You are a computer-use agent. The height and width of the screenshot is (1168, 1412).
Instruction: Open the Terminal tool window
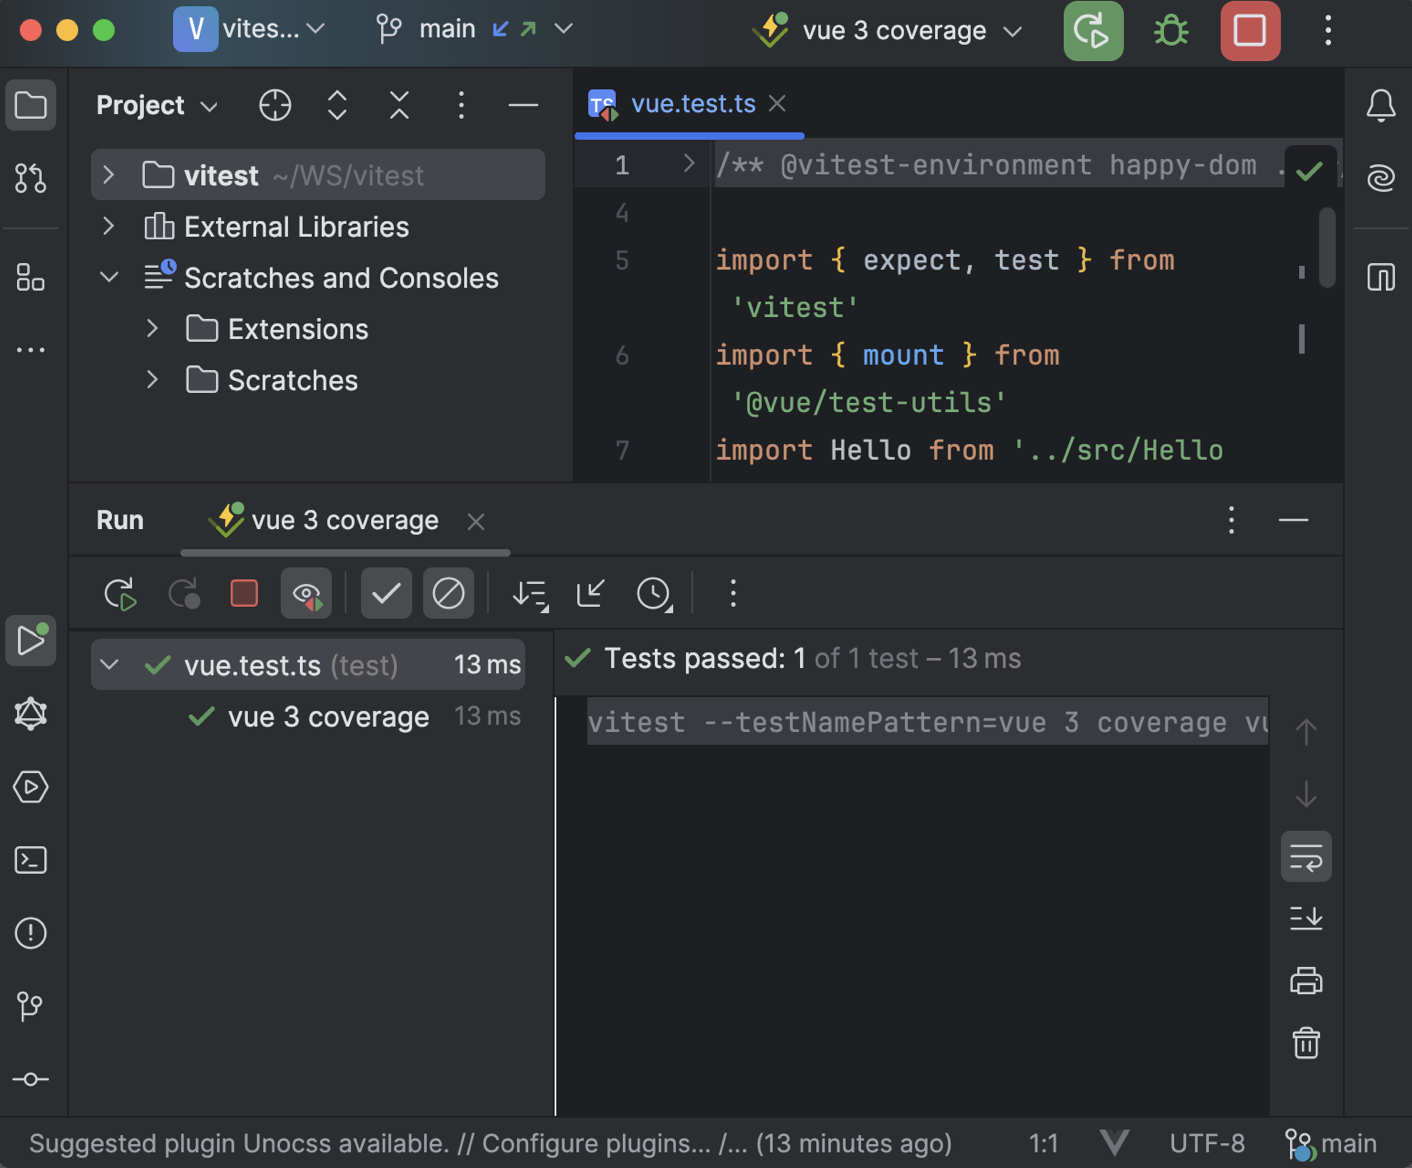[x=30, y=860]
